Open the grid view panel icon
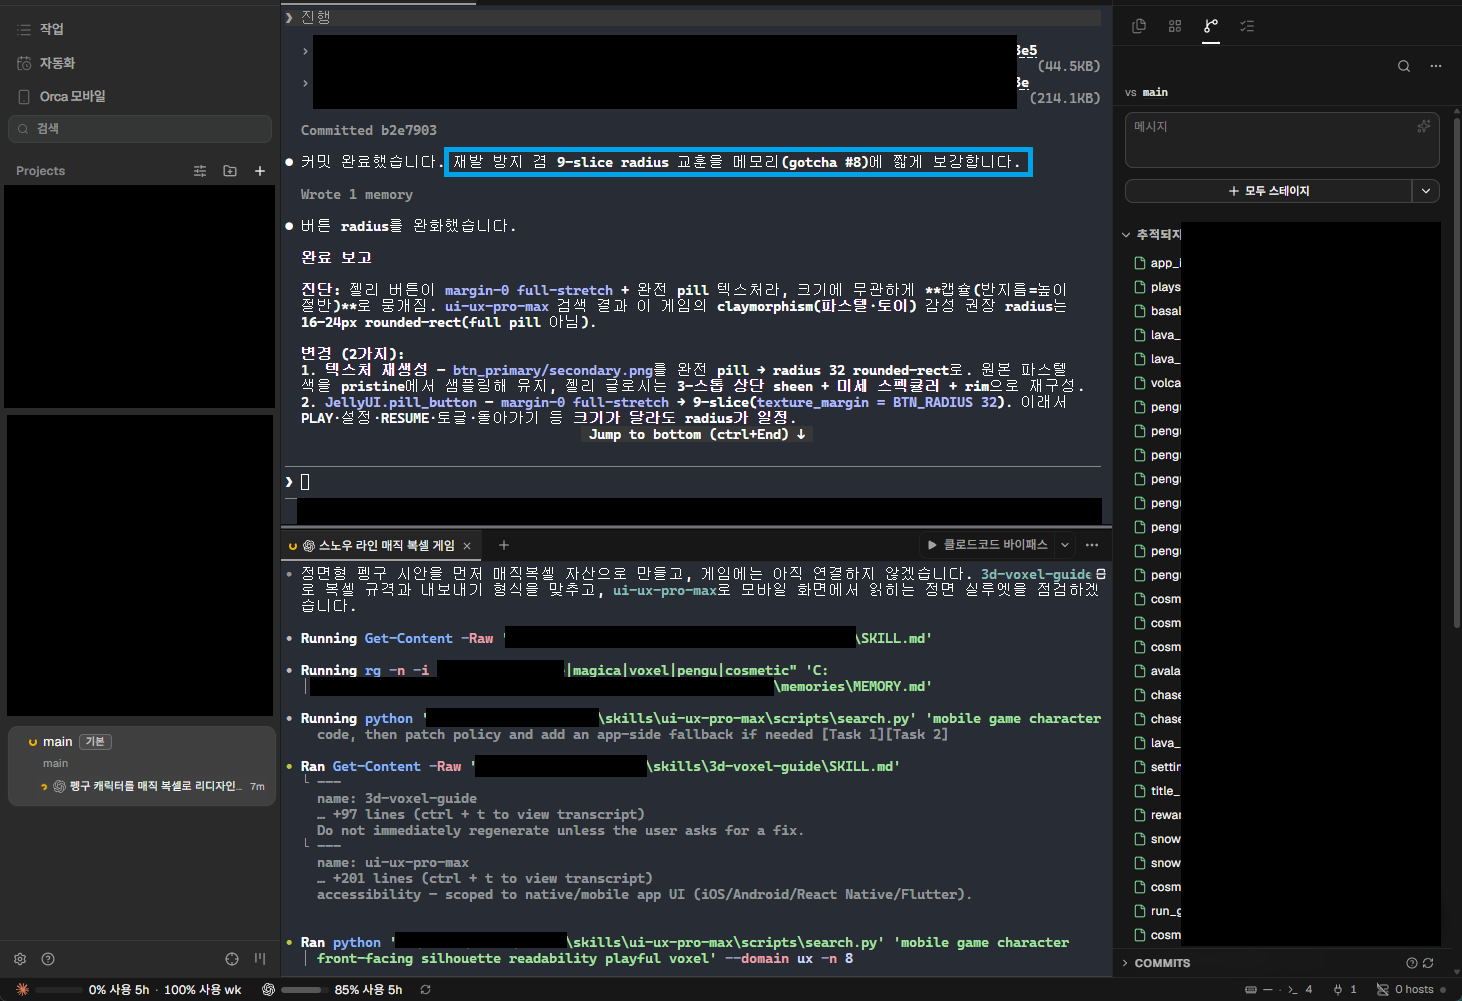The height and width of the screenshot is (1001, 1462). pyautogui.click(x=1175, y=26)
